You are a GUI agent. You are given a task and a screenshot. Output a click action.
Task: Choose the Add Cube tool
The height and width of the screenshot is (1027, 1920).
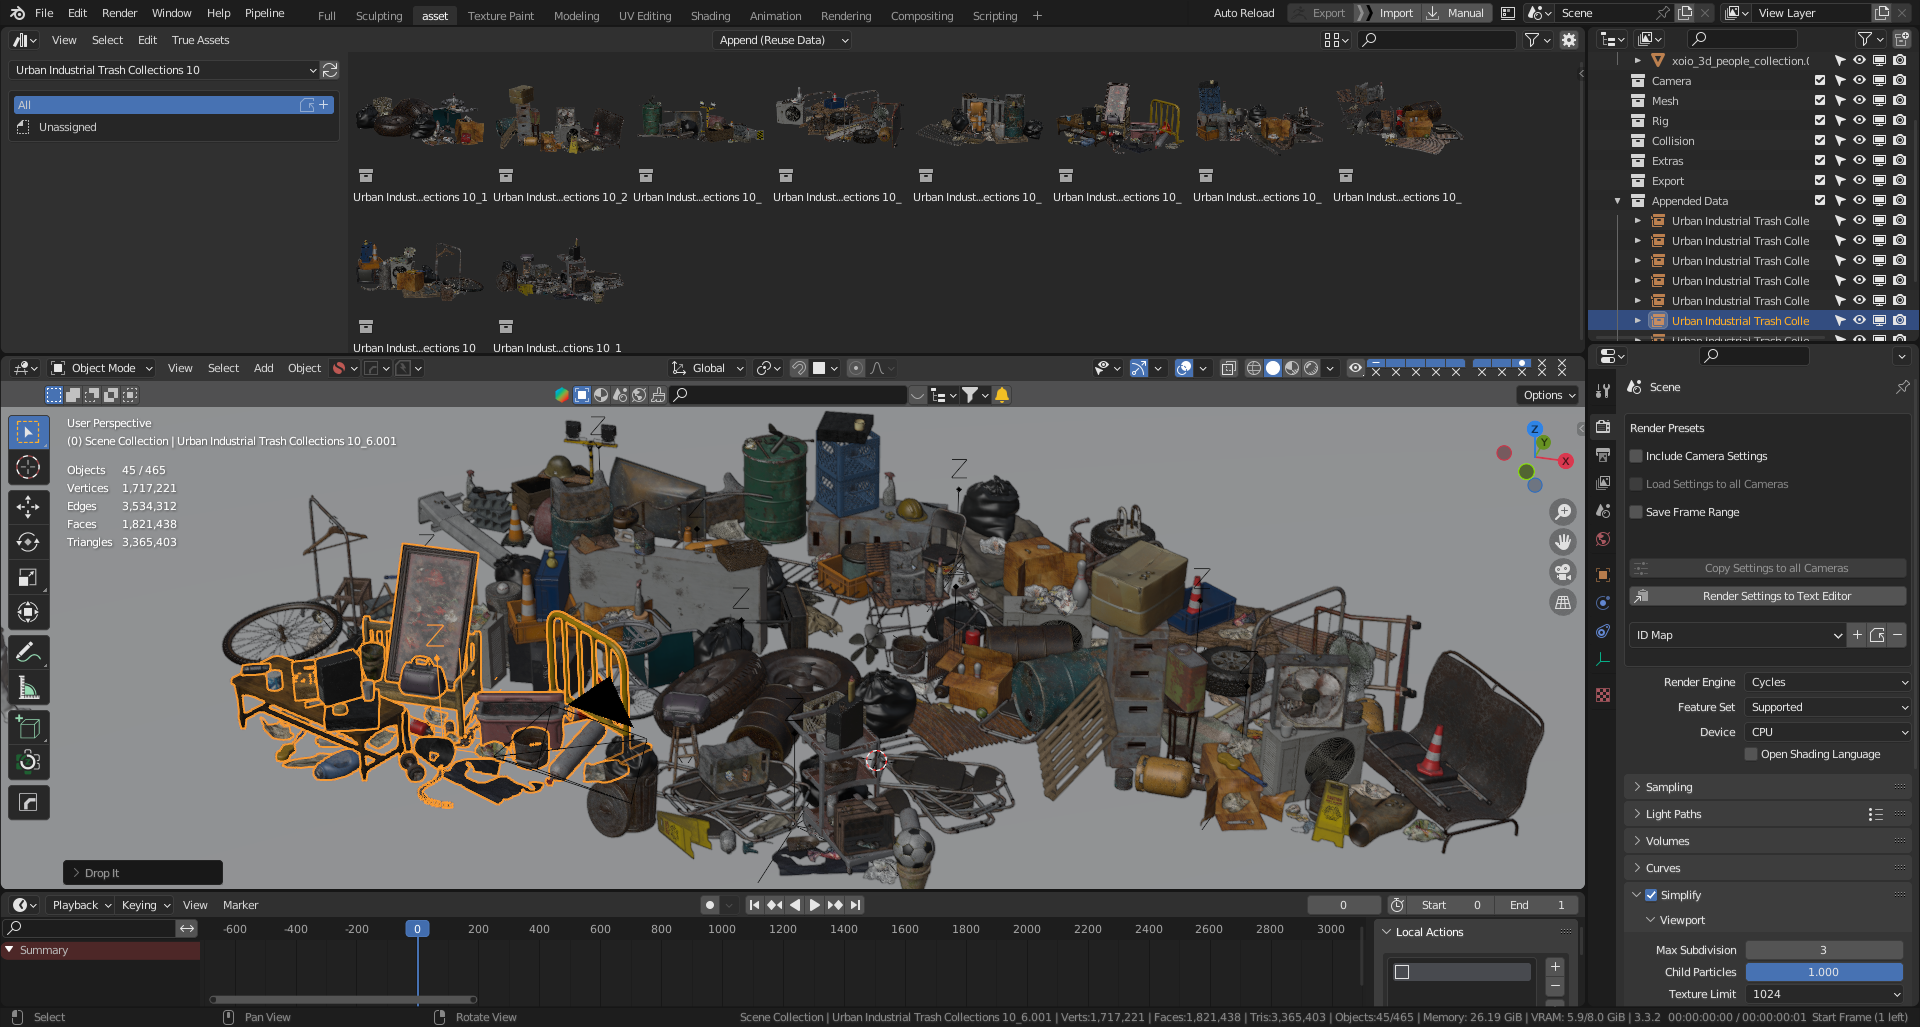28,727
